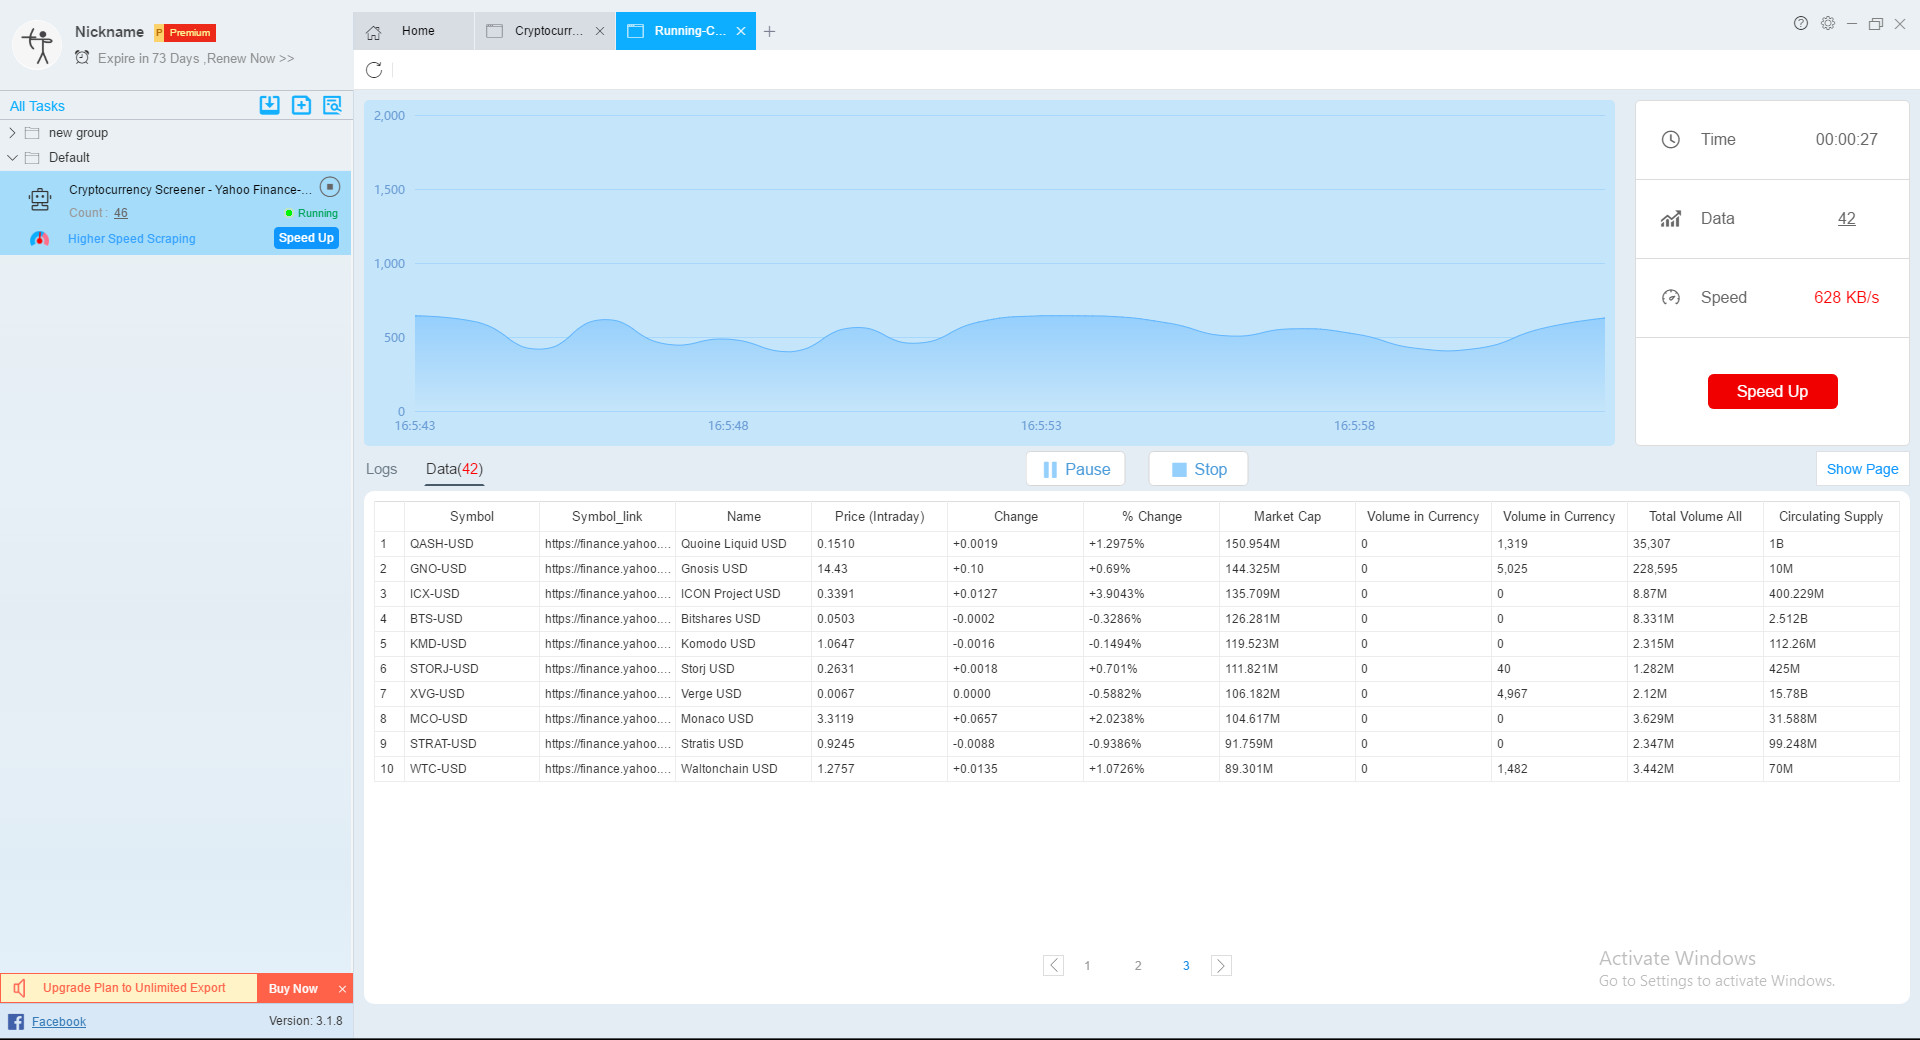The width and height of the screenshot is (1920, 1040).
Task: Click the +3.9043% change cell
Action: 1151,594
